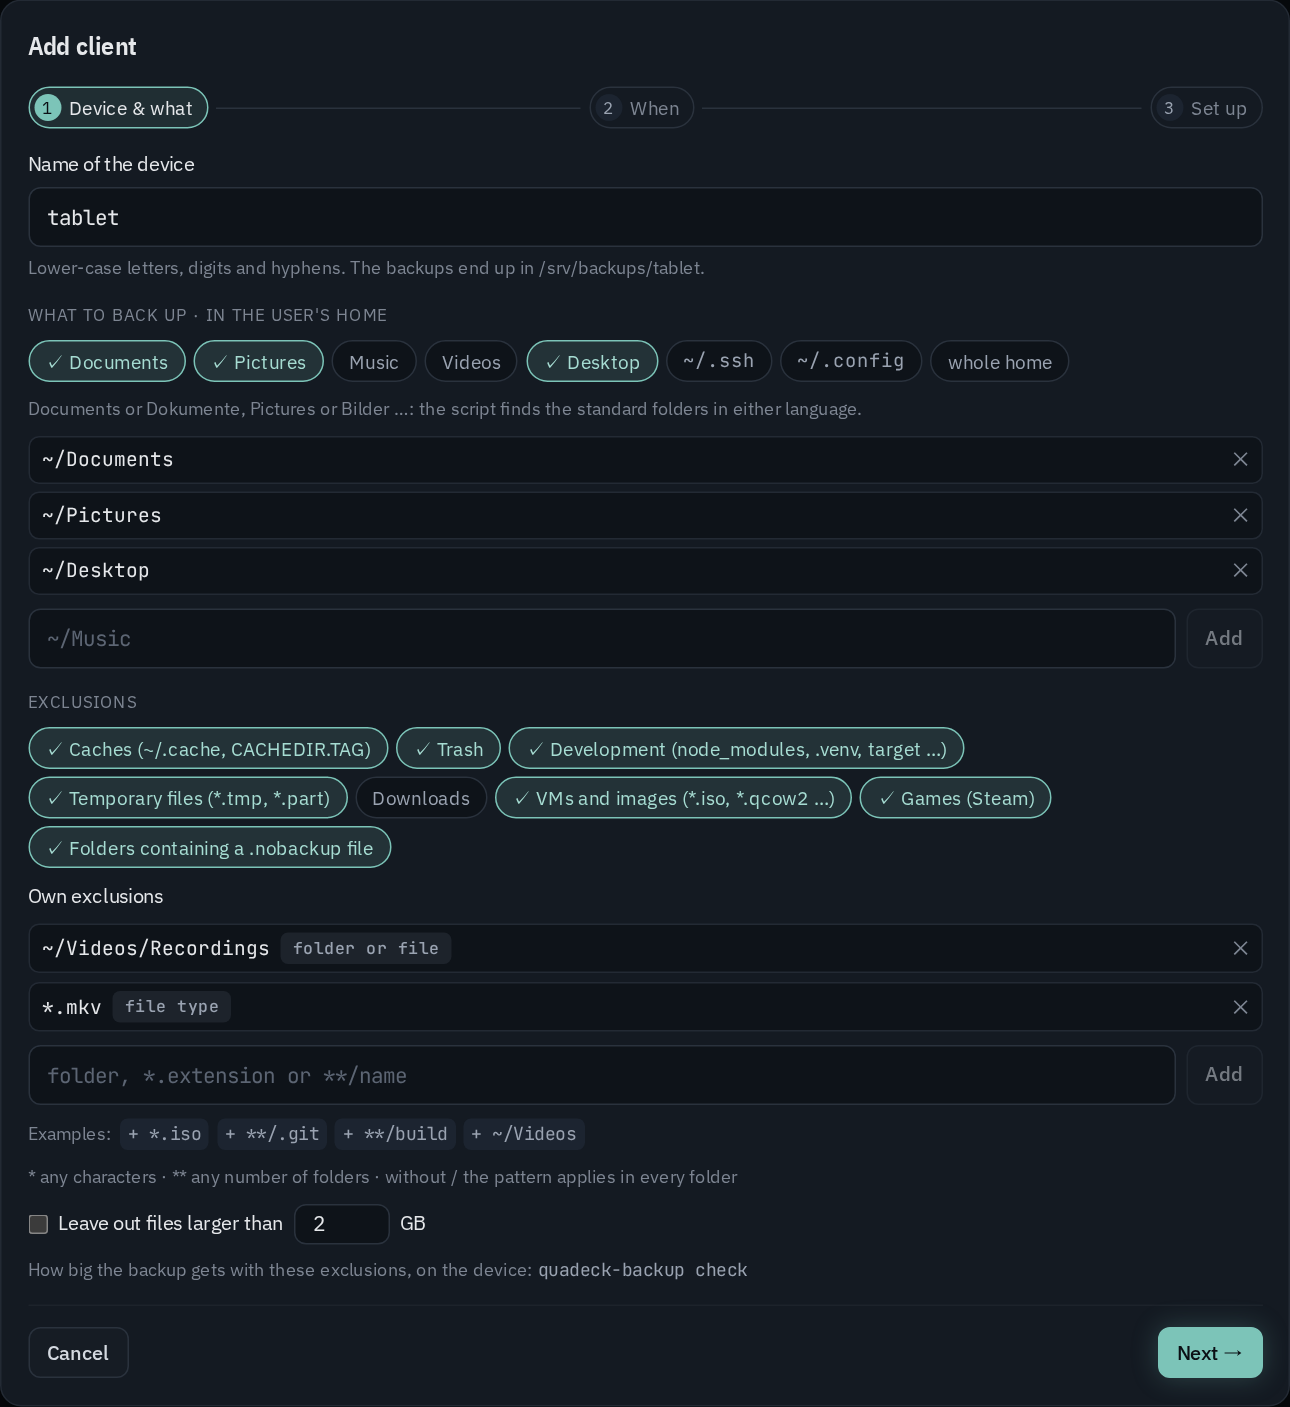Click Add next to the folder path field
1290x1407 pixels.
(x=1224, y=638)
